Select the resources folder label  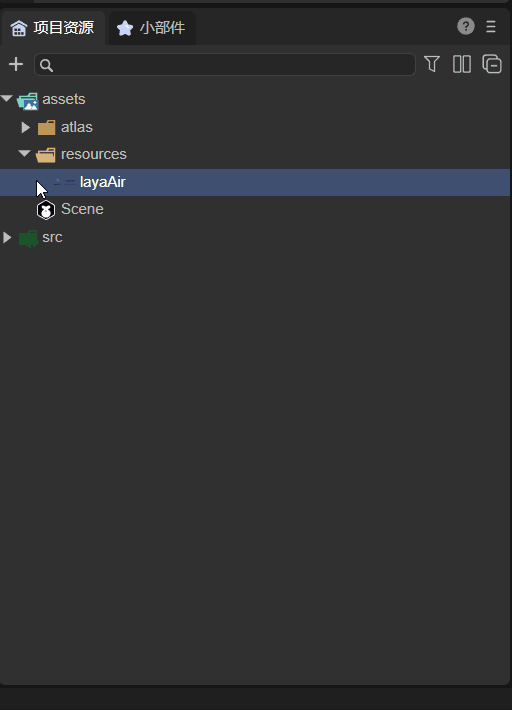click(x=94, y=154)
